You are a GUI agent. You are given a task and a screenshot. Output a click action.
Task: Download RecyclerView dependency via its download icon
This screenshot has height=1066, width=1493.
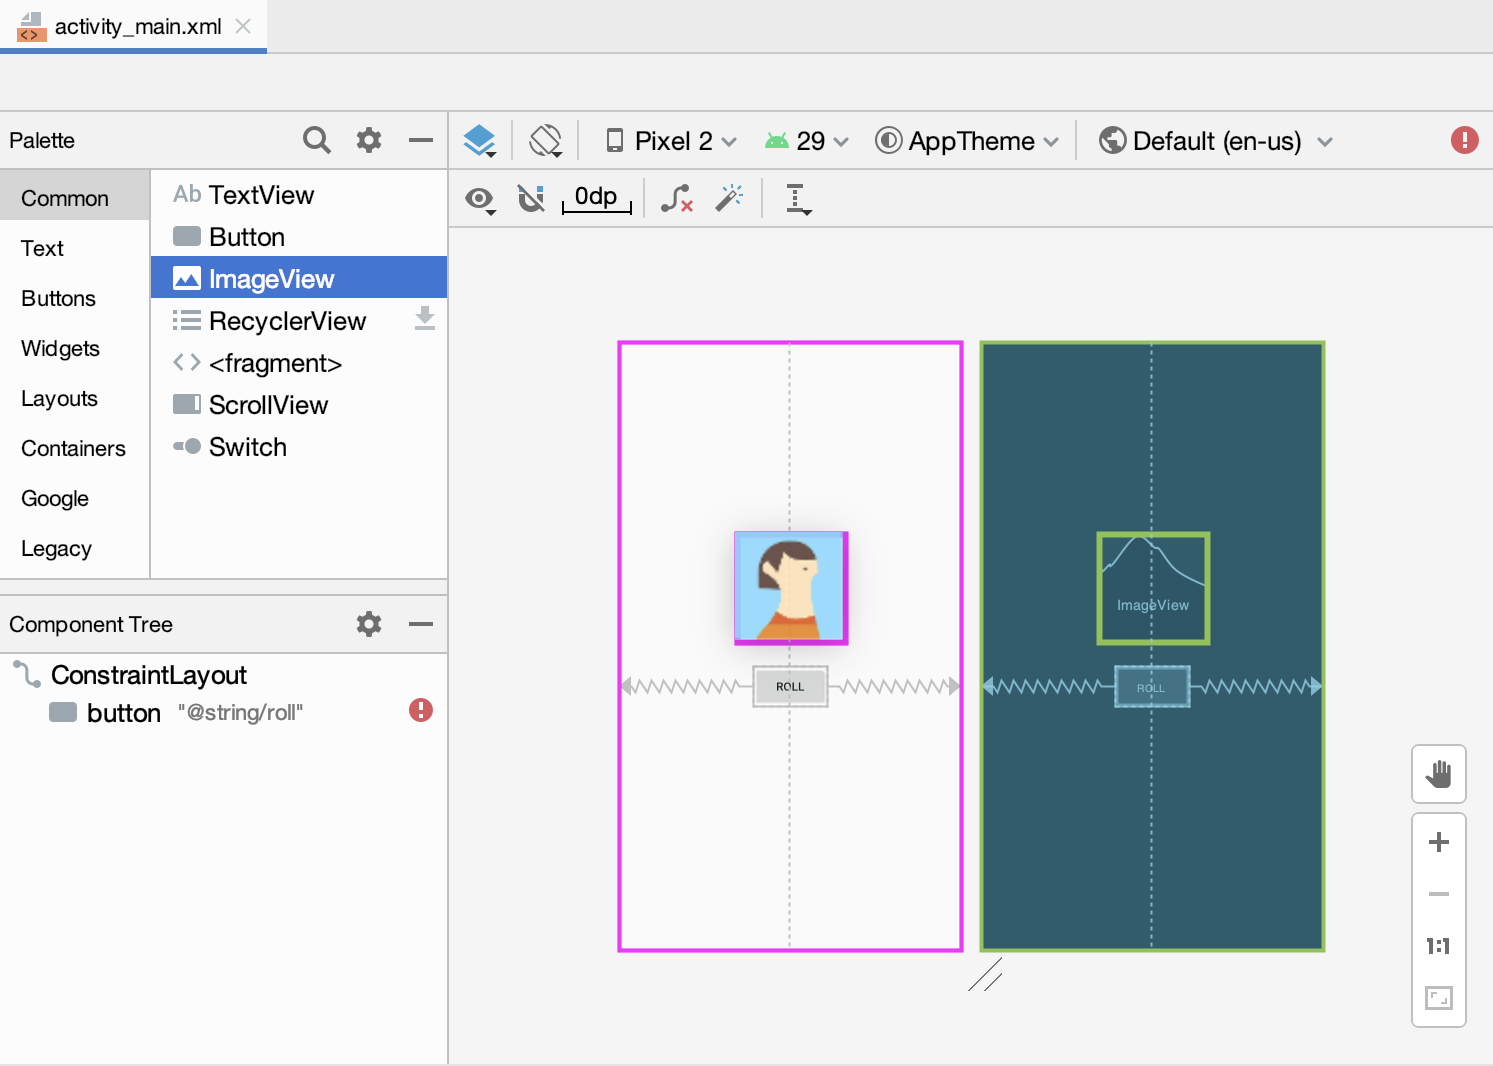(x=425, y=318)
